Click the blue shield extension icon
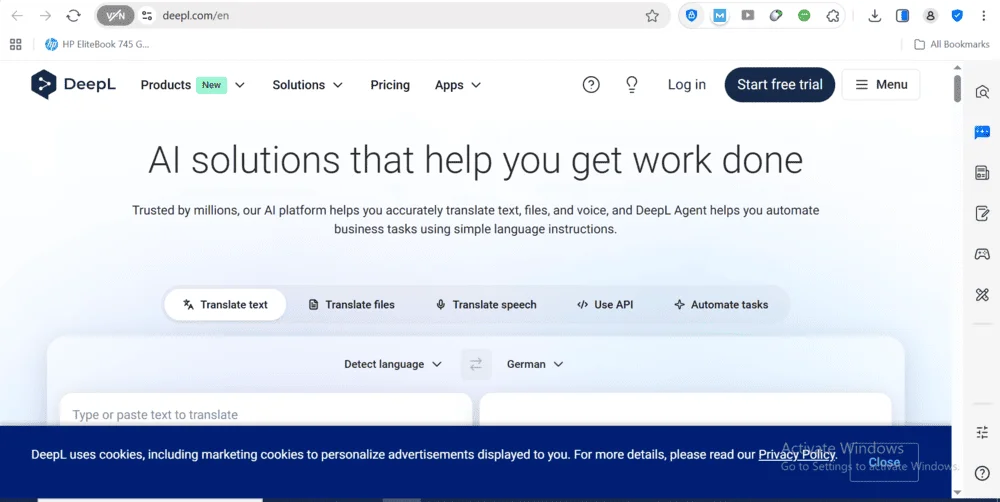Image resolution: width=1000 pixels, height=502 pixels. coord(691,16)
